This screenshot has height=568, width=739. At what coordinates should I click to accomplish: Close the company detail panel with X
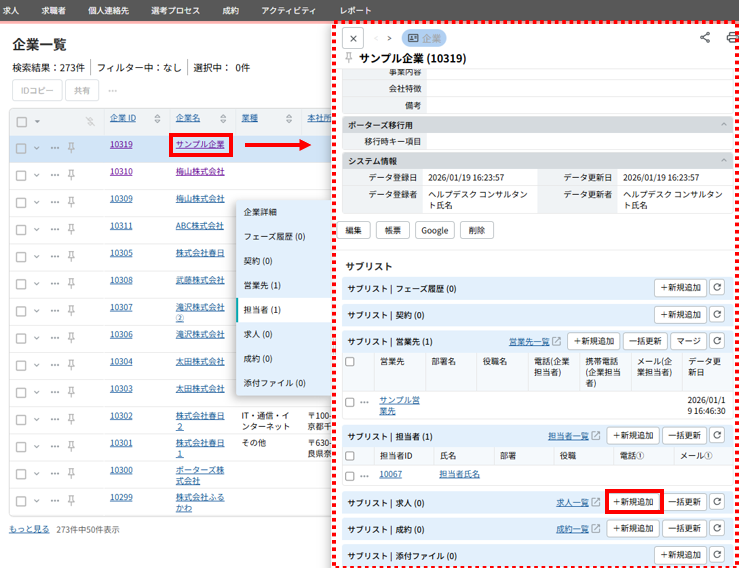(x=353, y=38)
